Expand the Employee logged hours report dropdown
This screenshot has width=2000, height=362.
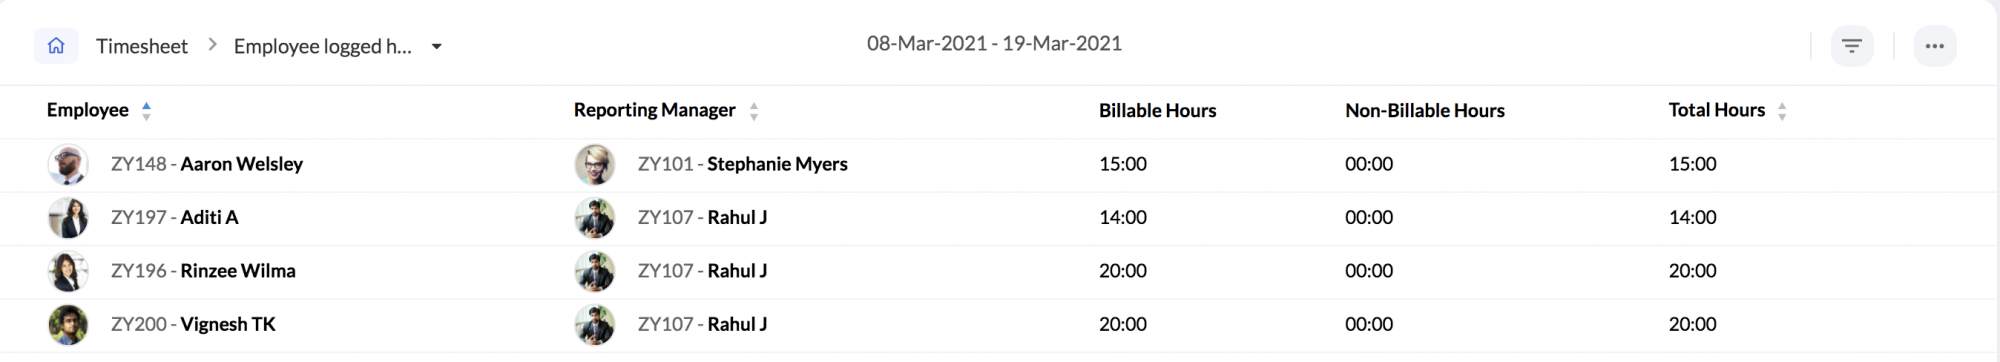[437, 47]
